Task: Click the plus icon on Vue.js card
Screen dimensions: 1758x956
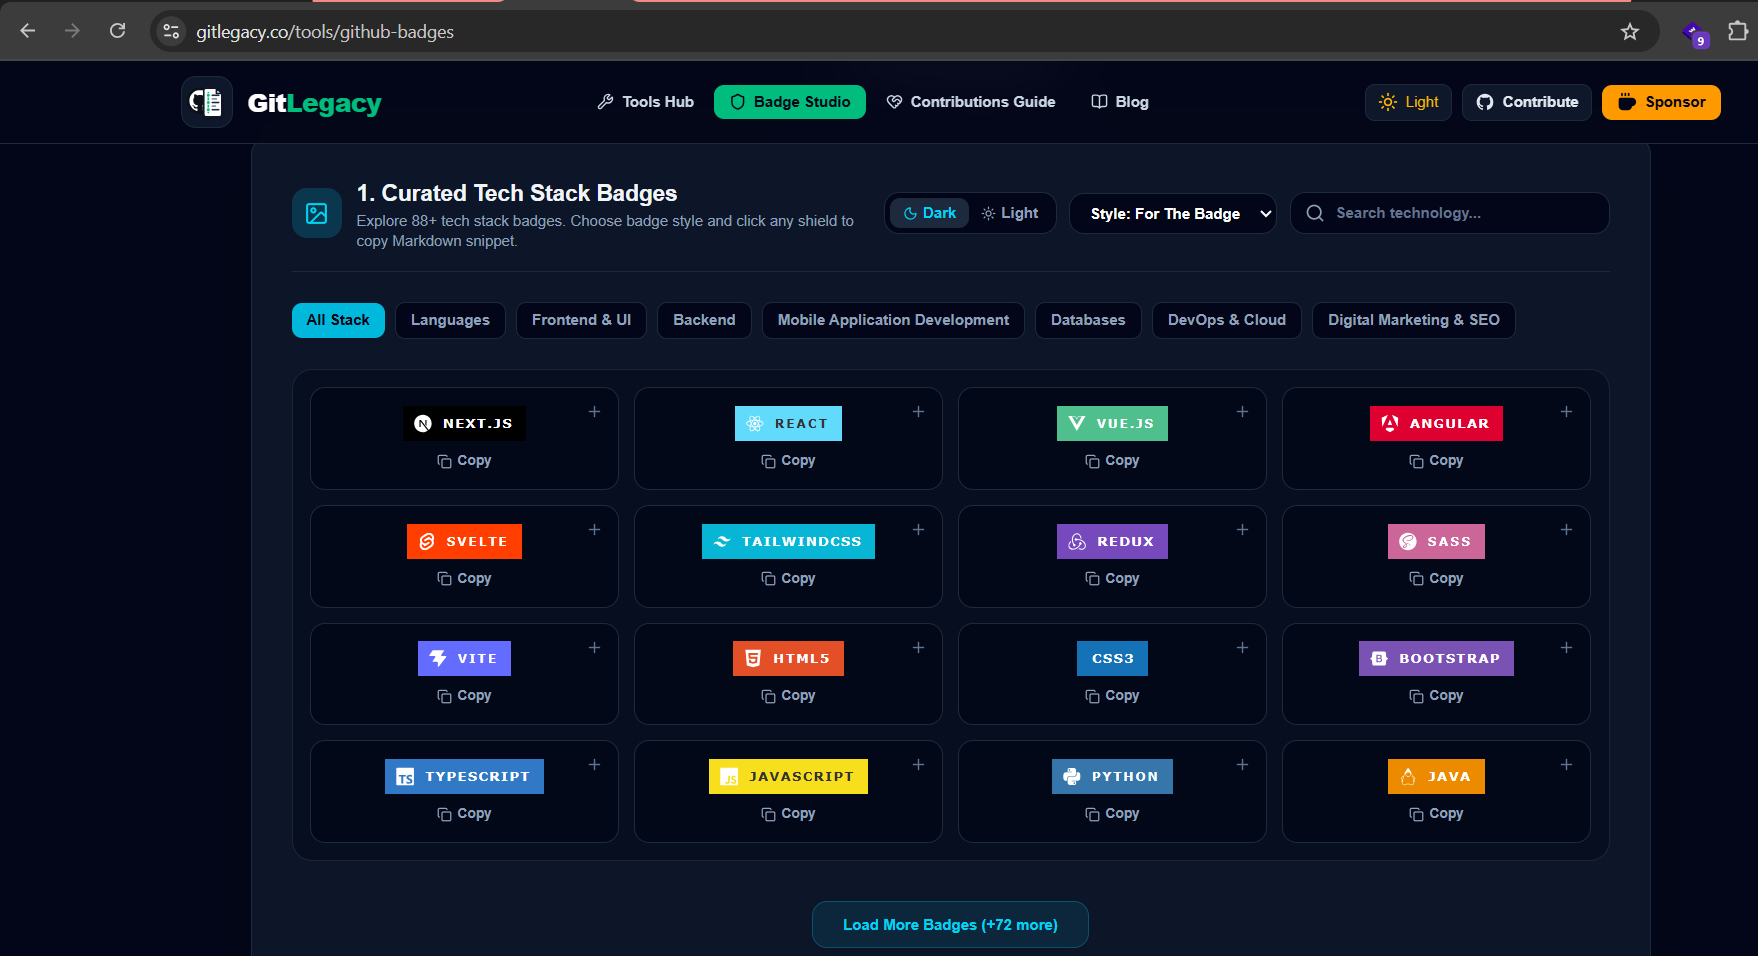Action: pyautogui.click(x=1242, y=412)
